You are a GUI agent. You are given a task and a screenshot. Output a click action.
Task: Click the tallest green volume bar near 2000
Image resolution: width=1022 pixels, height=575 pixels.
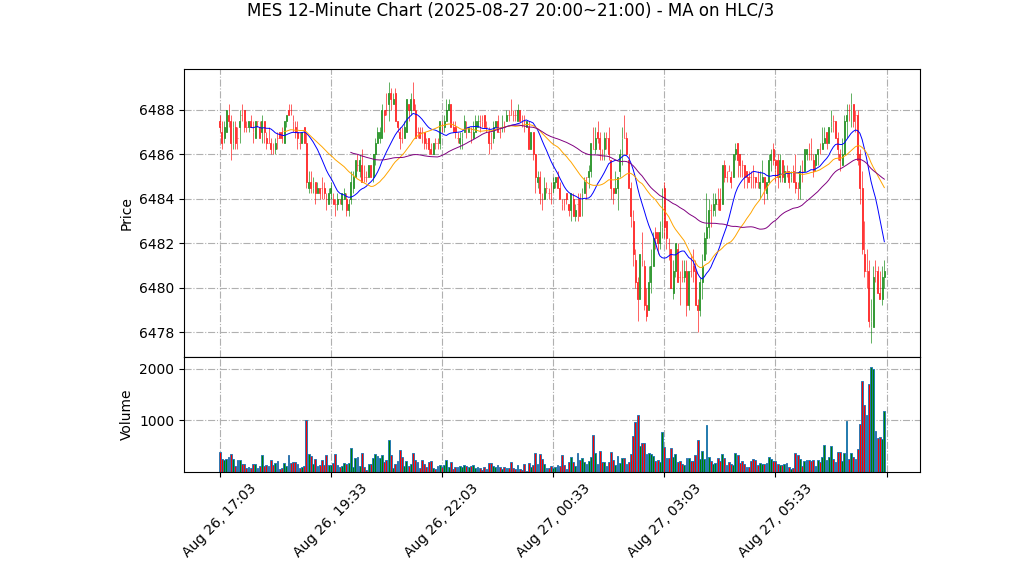[871, 419]
